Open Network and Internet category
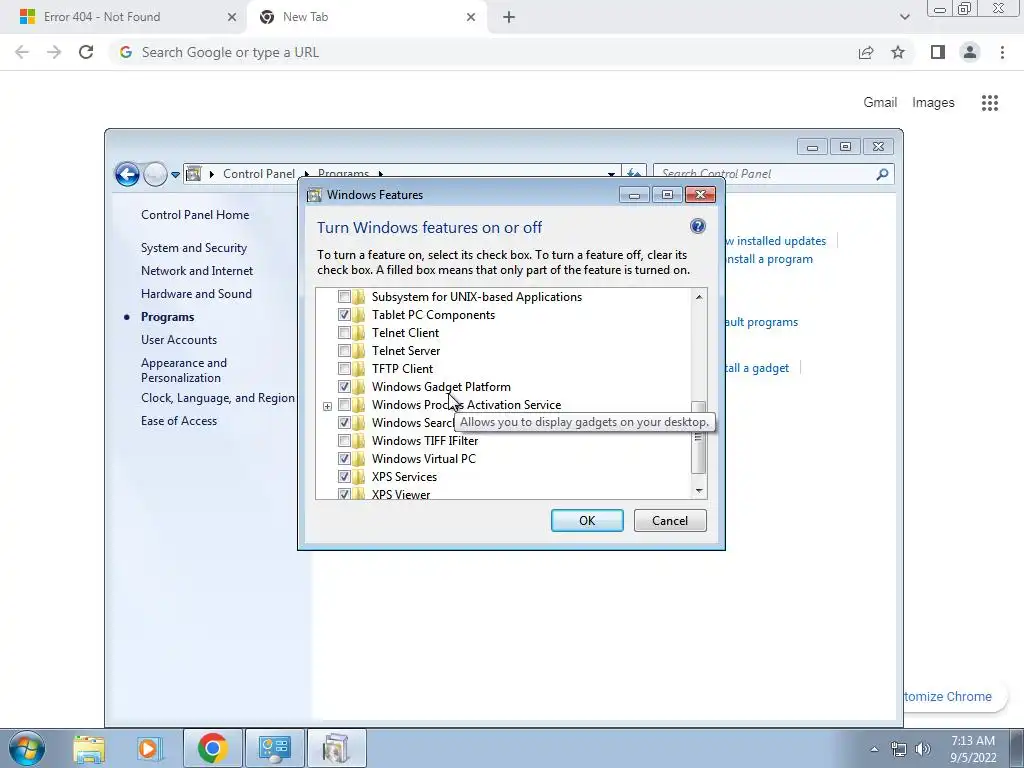1024x768 pixels. (x=197, y=270)
